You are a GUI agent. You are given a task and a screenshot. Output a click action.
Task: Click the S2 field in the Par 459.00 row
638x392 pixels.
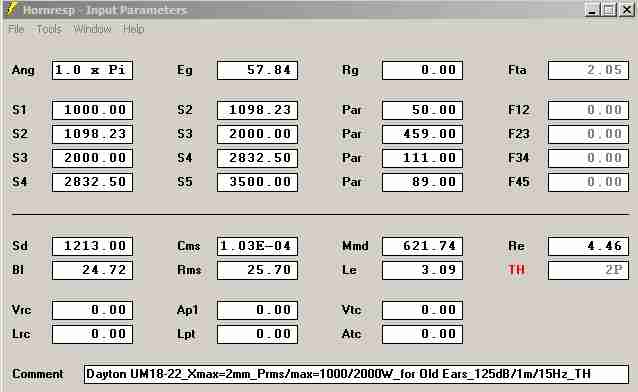pyautogui.click(x=92, y=134)
